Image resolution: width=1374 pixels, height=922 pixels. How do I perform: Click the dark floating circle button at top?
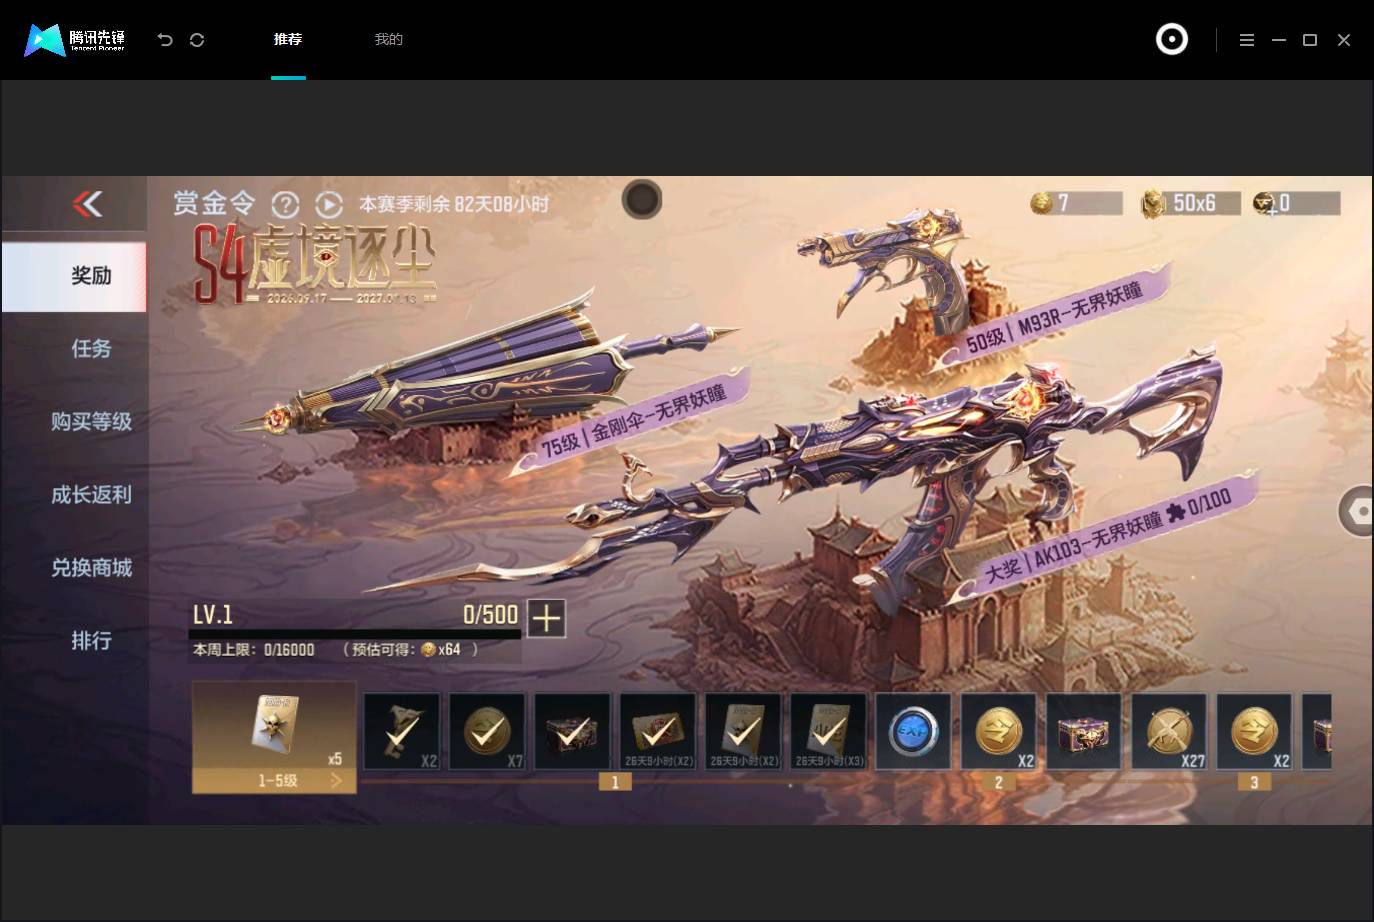click(642, 199)
